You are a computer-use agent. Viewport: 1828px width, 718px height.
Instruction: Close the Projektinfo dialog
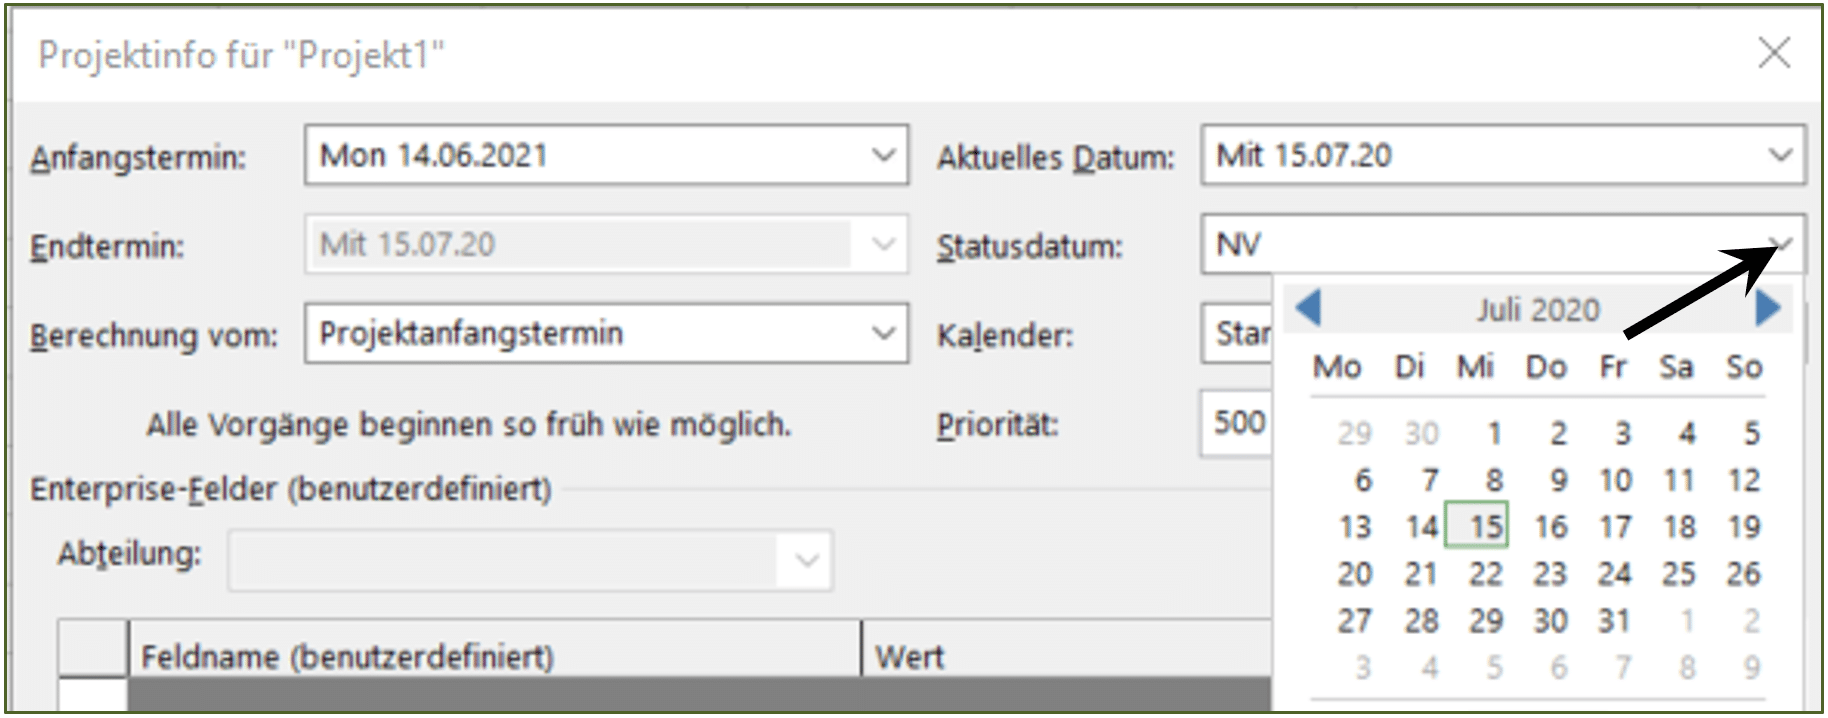(1774, 53)
